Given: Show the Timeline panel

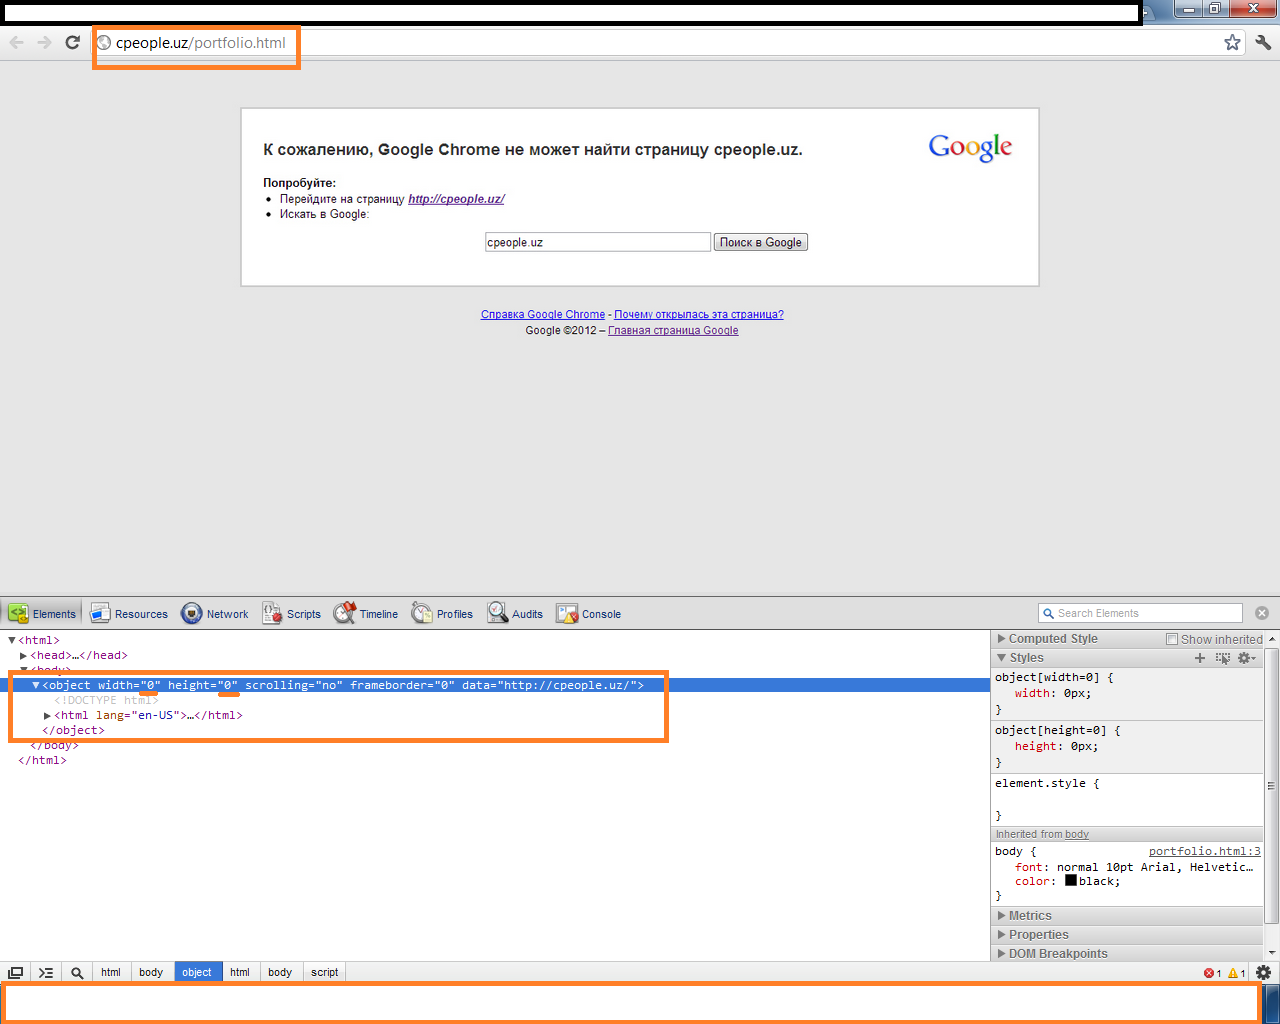Looking at the screenshot, I should pos(366,614).
